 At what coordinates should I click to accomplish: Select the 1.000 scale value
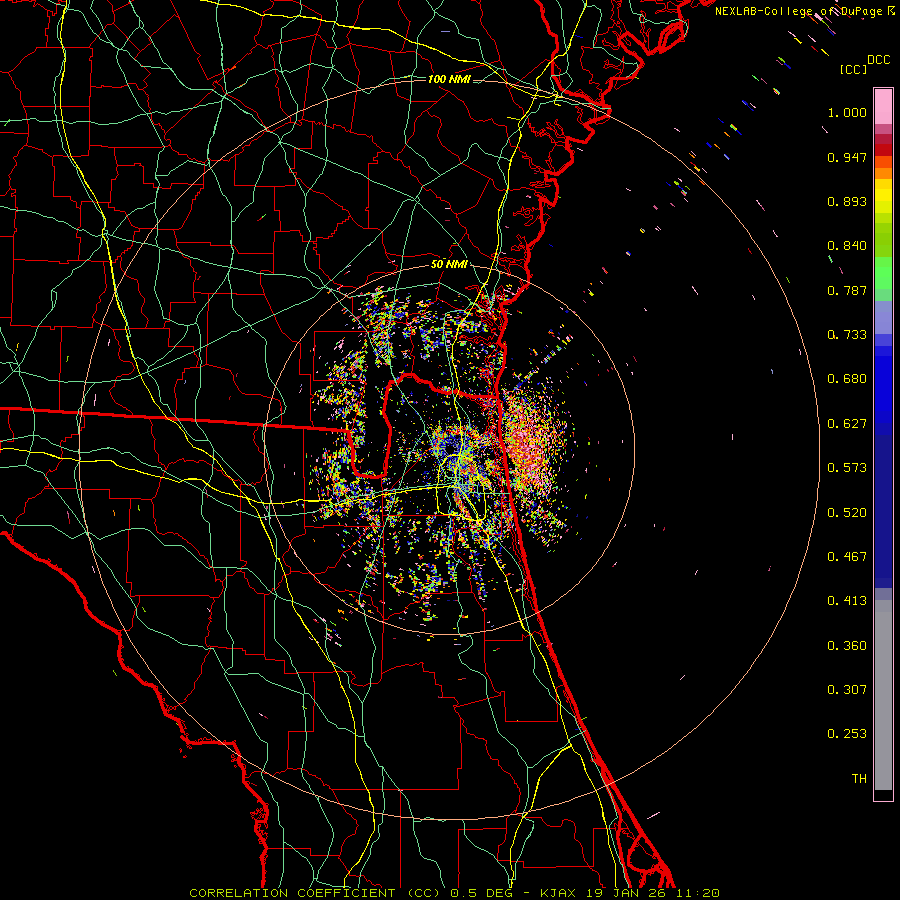(x=847, y=112)
